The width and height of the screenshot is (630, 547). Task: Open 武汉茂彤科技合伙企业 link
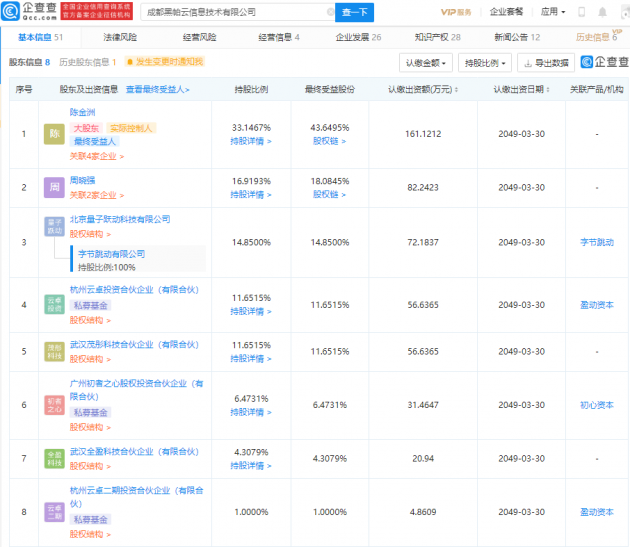pyautogui.click(x=135, y=344)
